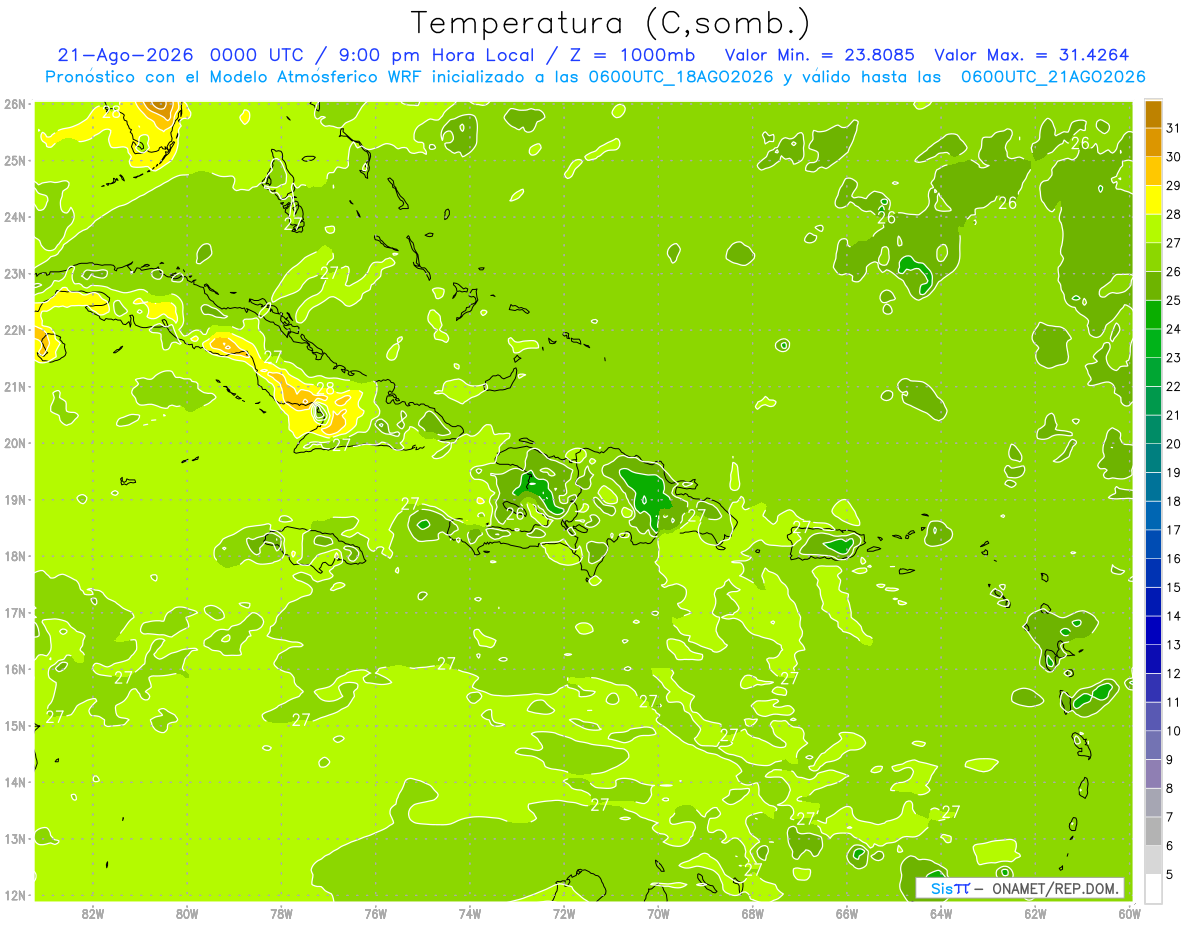Click the blue swatch between 15 and 16
This screenshot has width=1200, height=927.
pos(1153,572)
